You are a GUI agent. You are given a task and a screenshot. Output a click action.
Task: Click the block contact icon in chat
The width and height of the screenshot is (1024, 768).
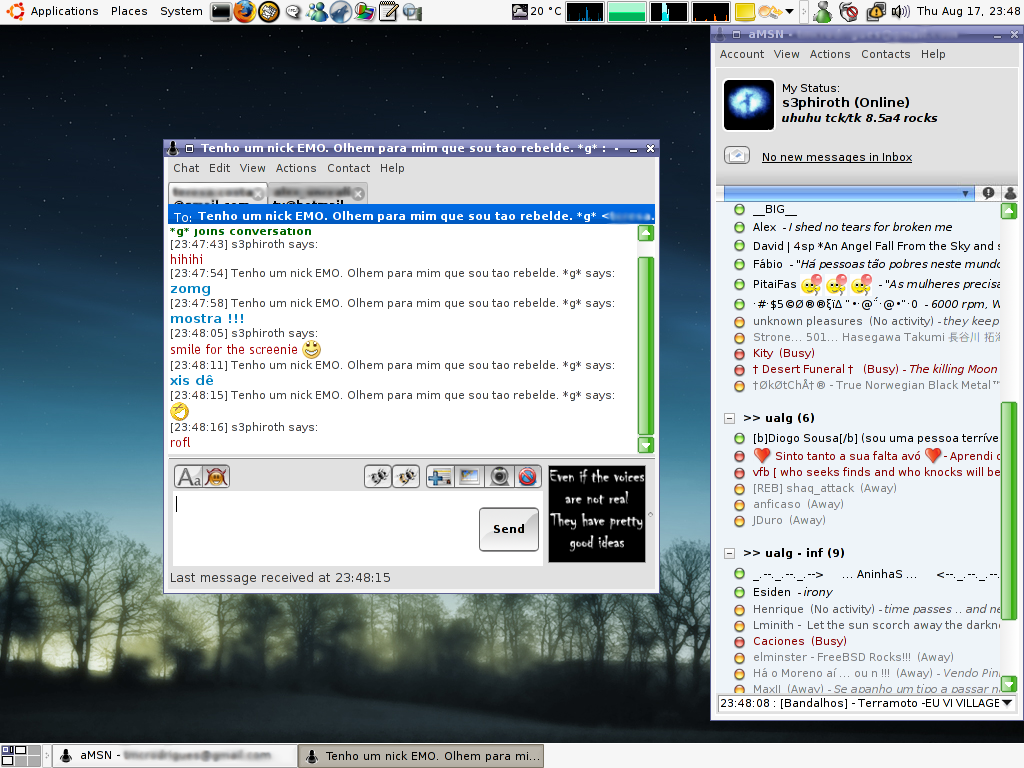pos(528,477)
